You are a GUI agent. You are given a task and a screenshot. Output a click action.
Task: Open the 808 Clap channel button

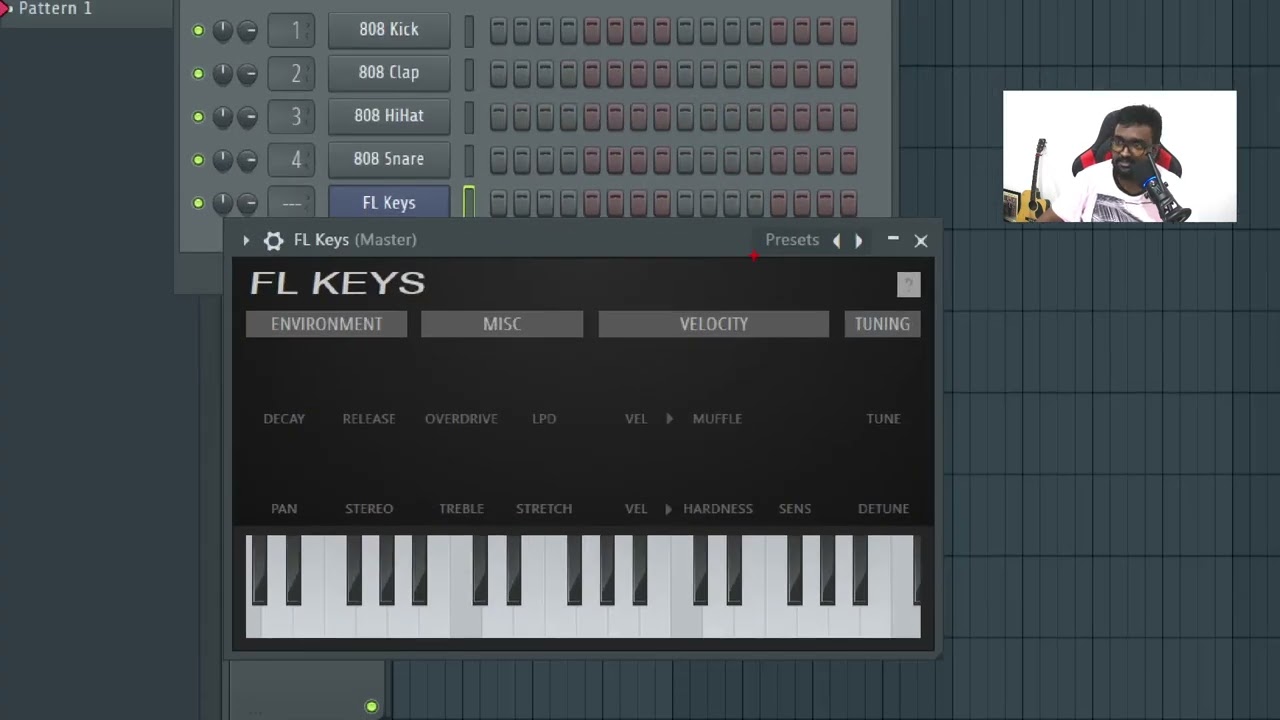389,73
